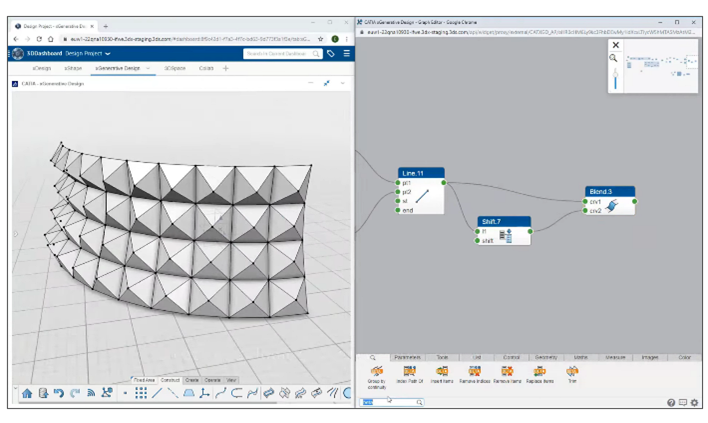Image resolution: width=708 pixels, height=423 pixels.
Task: Select the Point grid tool
Action: click(x=141, y=393)
